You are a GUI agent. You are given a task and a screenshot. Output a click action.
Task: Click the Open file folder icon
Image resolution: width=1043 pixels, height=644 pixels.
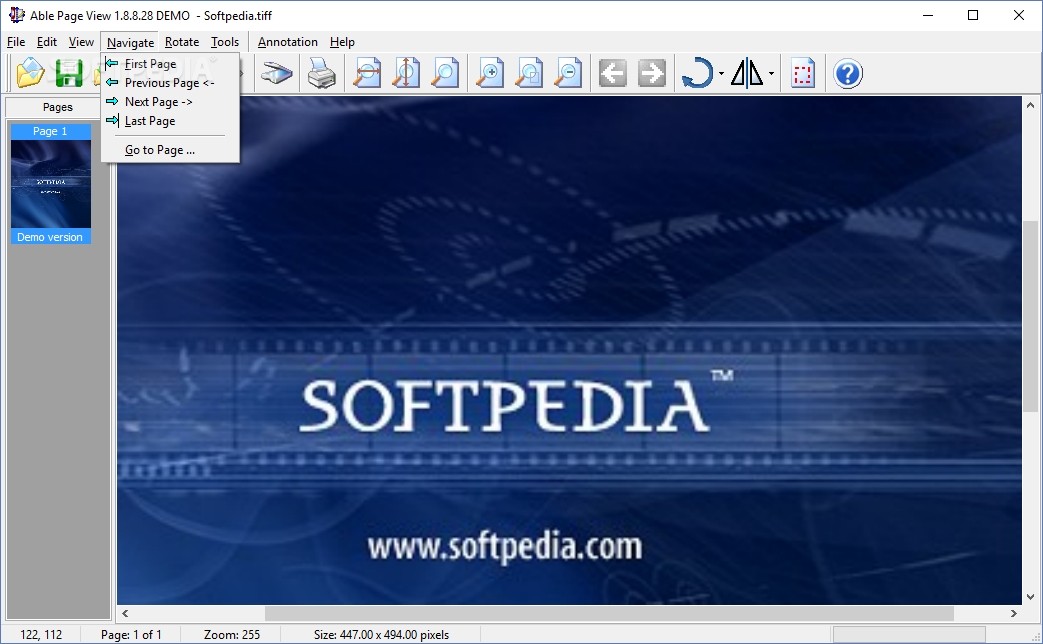point(30,73)
